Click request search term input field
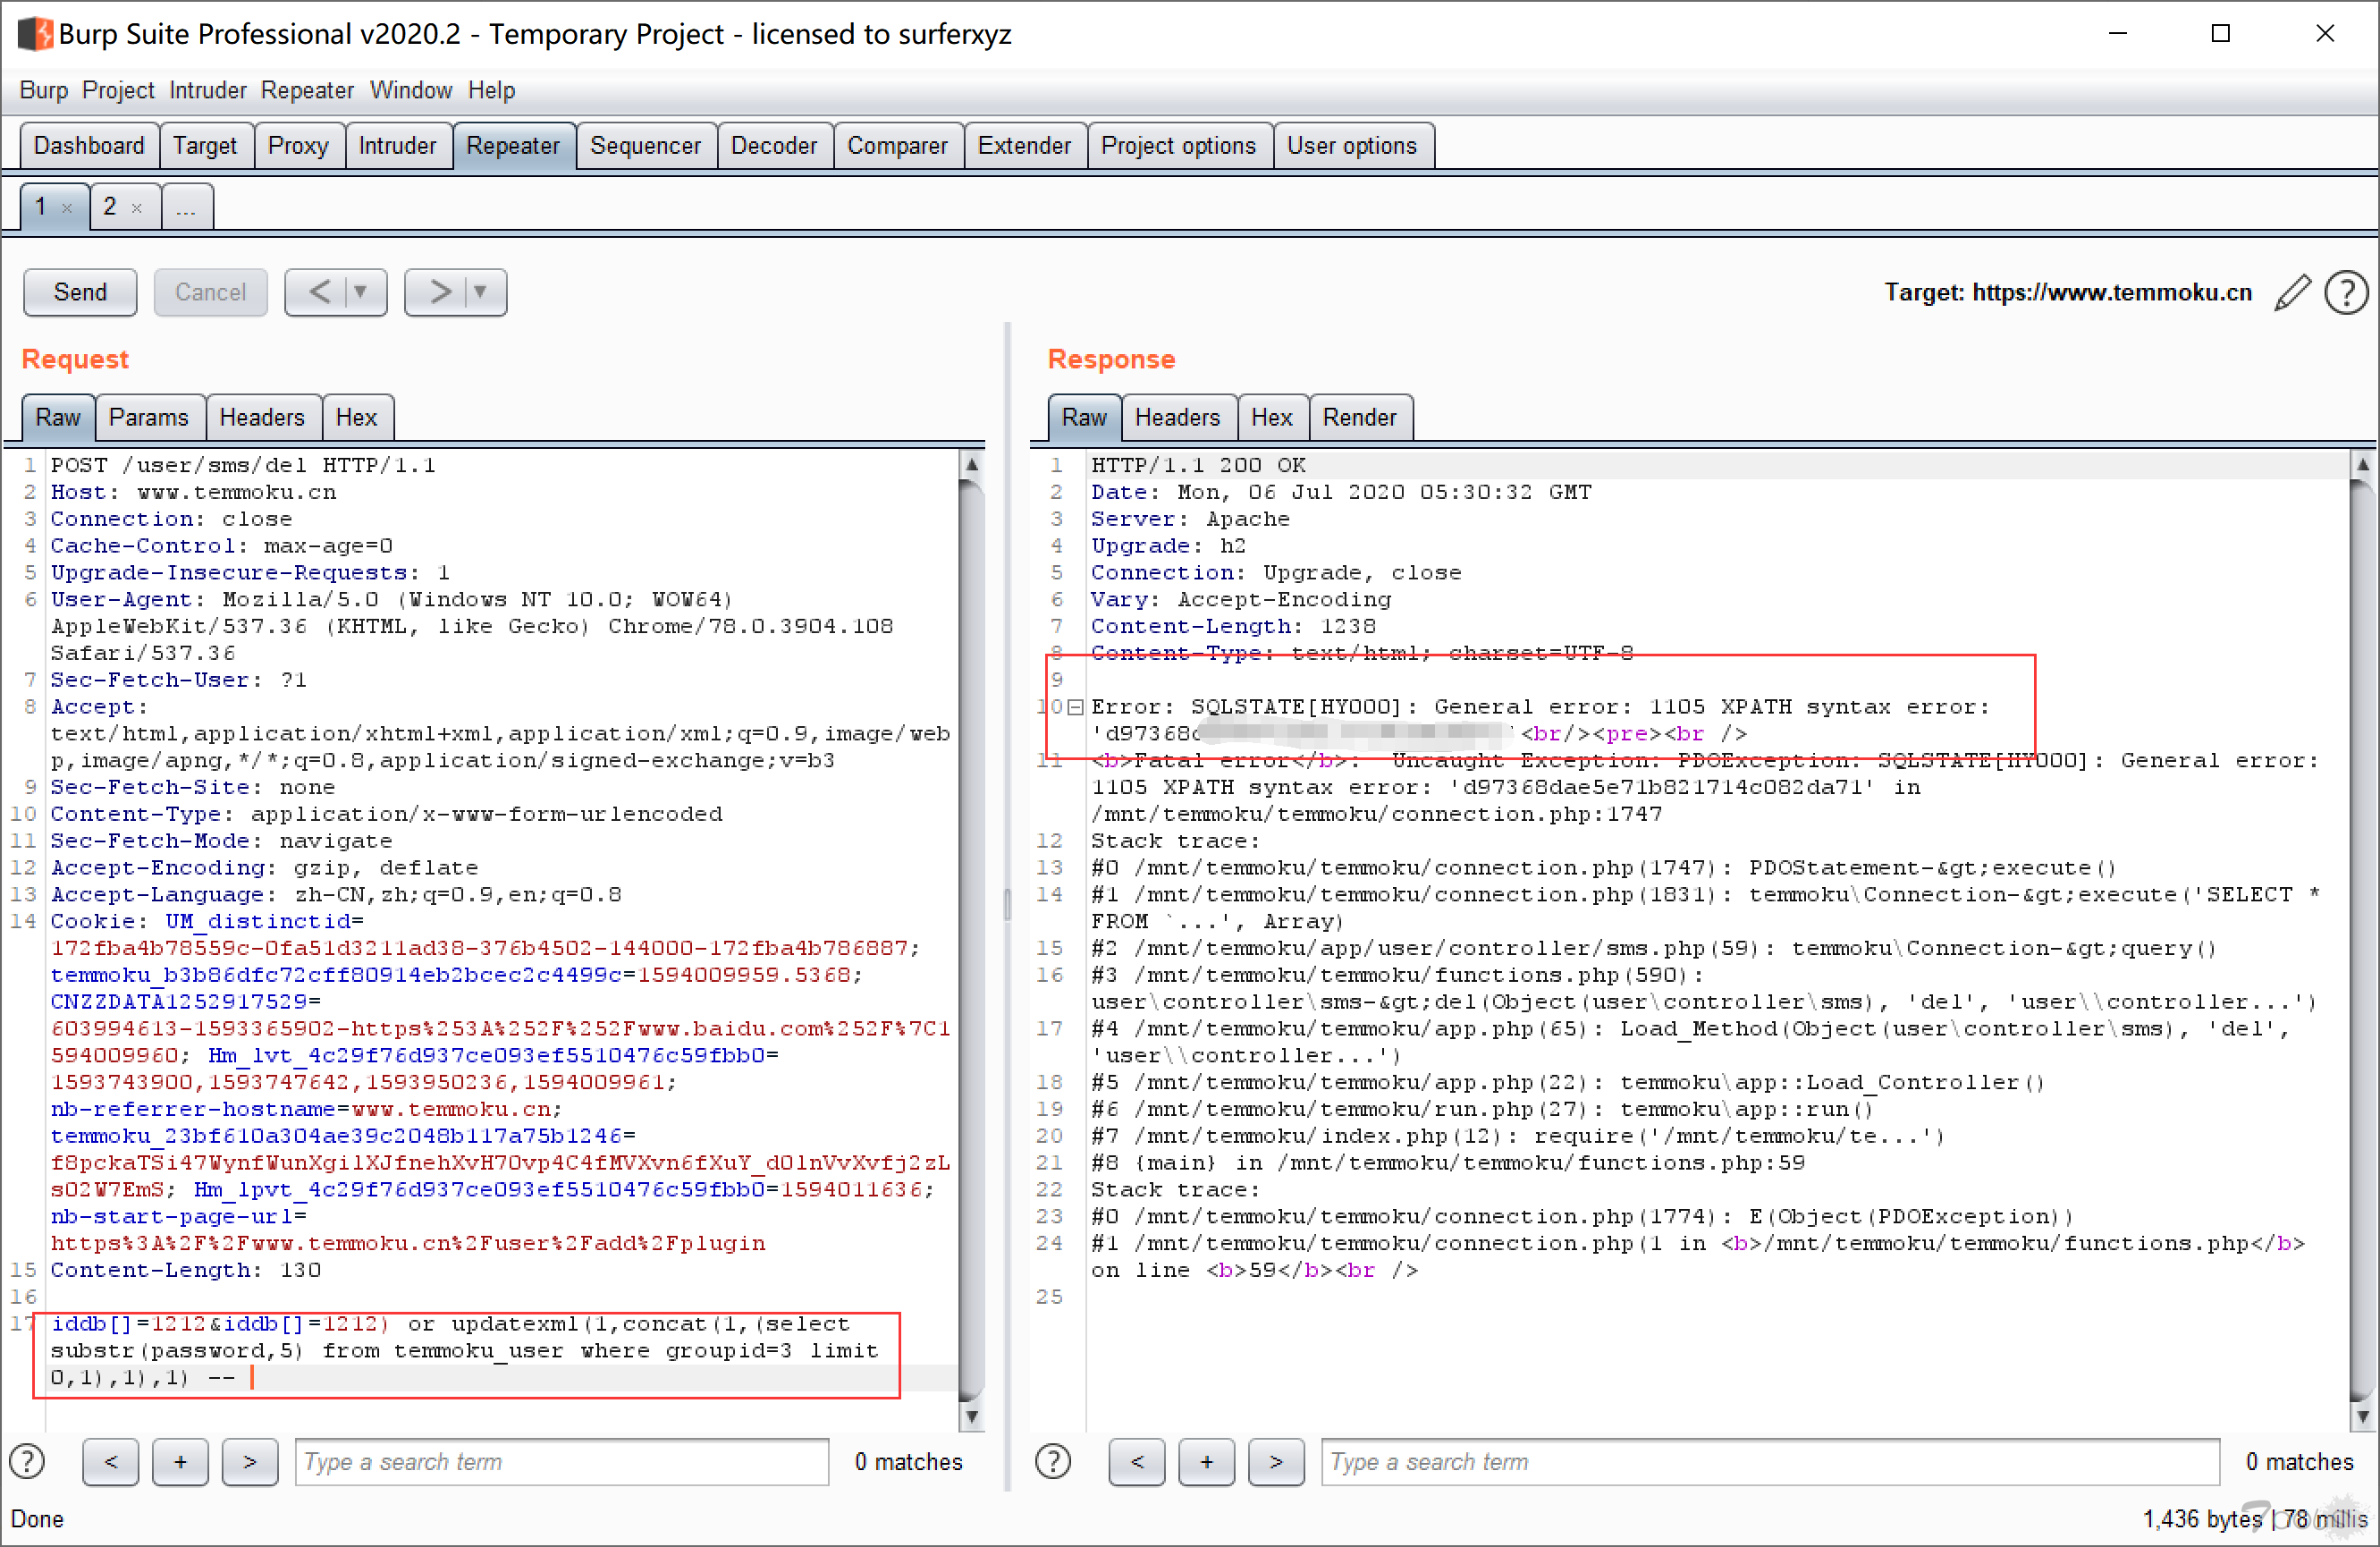Screen dimensions: 2380x1547 pos(562,1462)
